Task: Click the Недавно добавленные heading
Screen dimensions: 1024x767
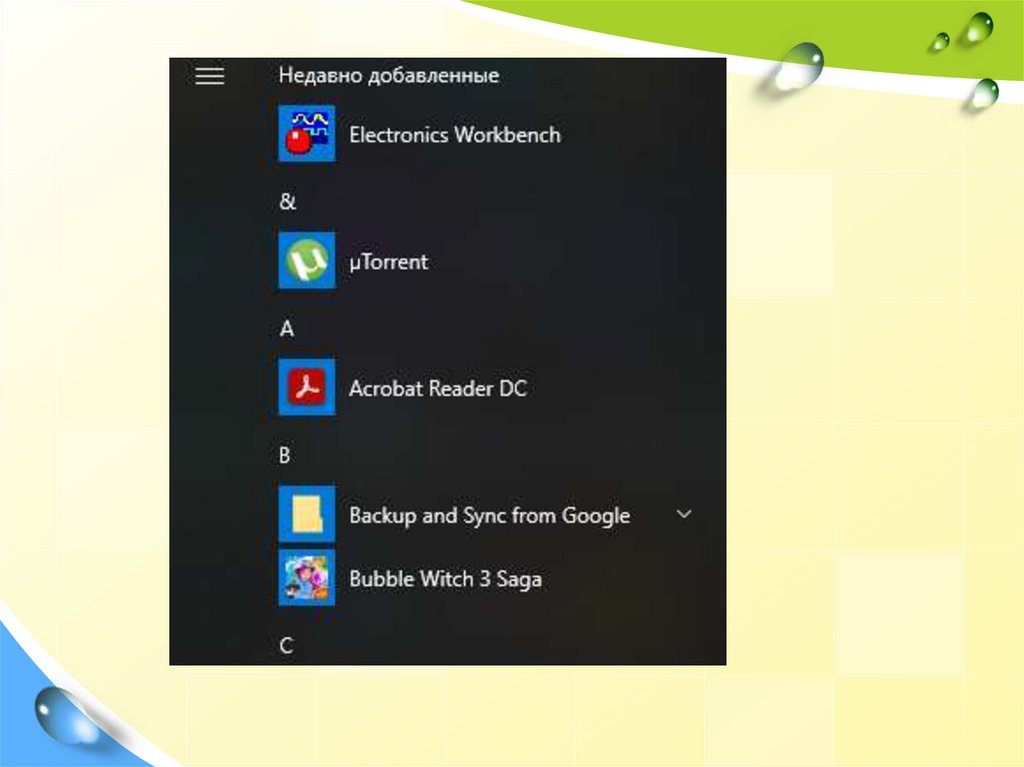Action: pyautogui.click(x=389, y=76)
